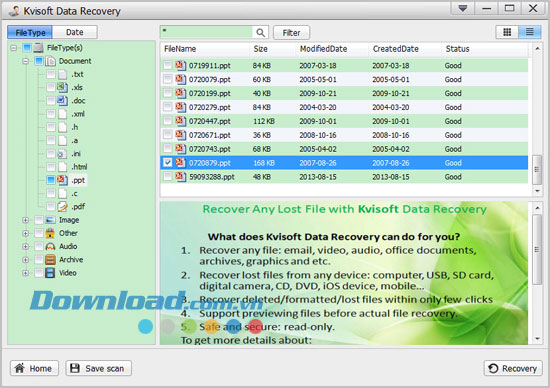Click the ppt icon of 0720079.ppt
The height and width of the screenshot is (388, 550).
[x=181, y=79]
